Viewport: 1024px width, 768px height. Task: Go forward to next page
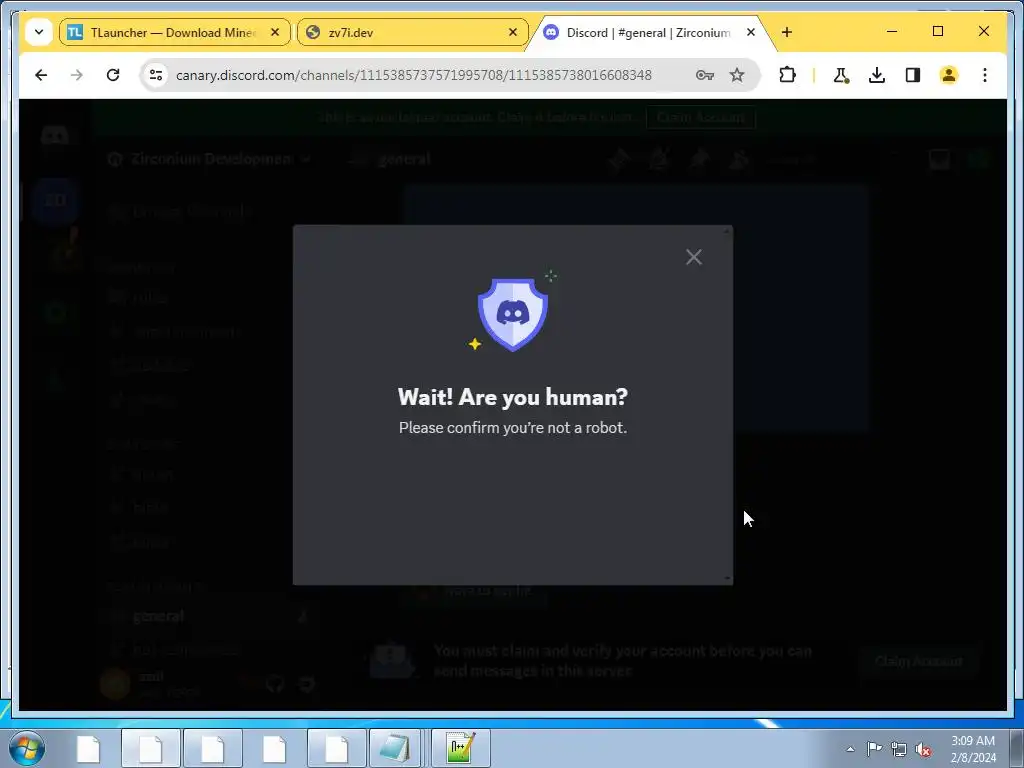(77, 75)
